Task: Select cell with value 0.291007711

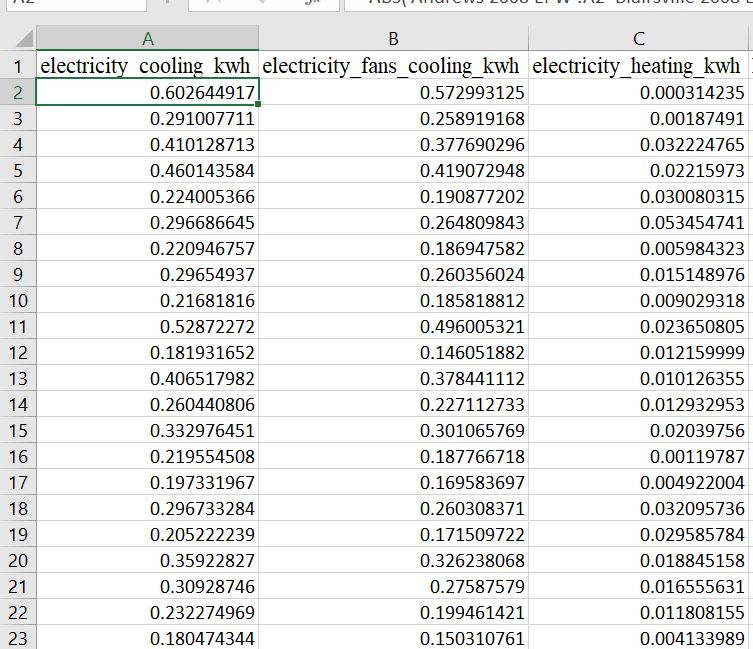Action: (147, 118)
